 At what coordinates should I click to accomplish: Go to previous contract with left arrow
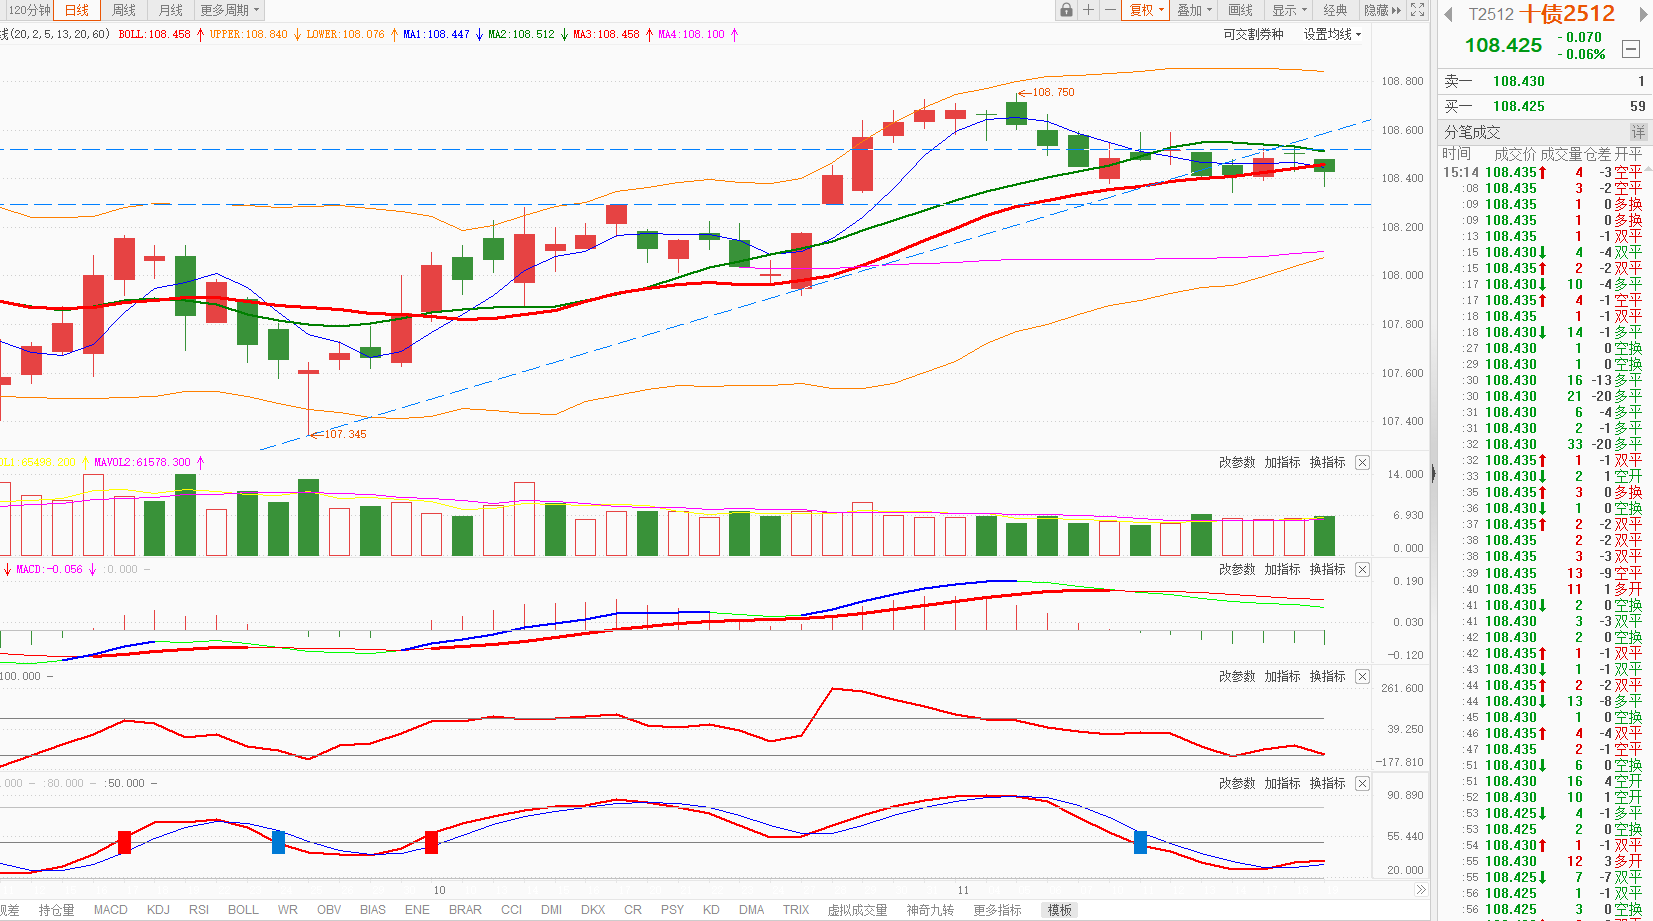click(x=1447, y=14)
